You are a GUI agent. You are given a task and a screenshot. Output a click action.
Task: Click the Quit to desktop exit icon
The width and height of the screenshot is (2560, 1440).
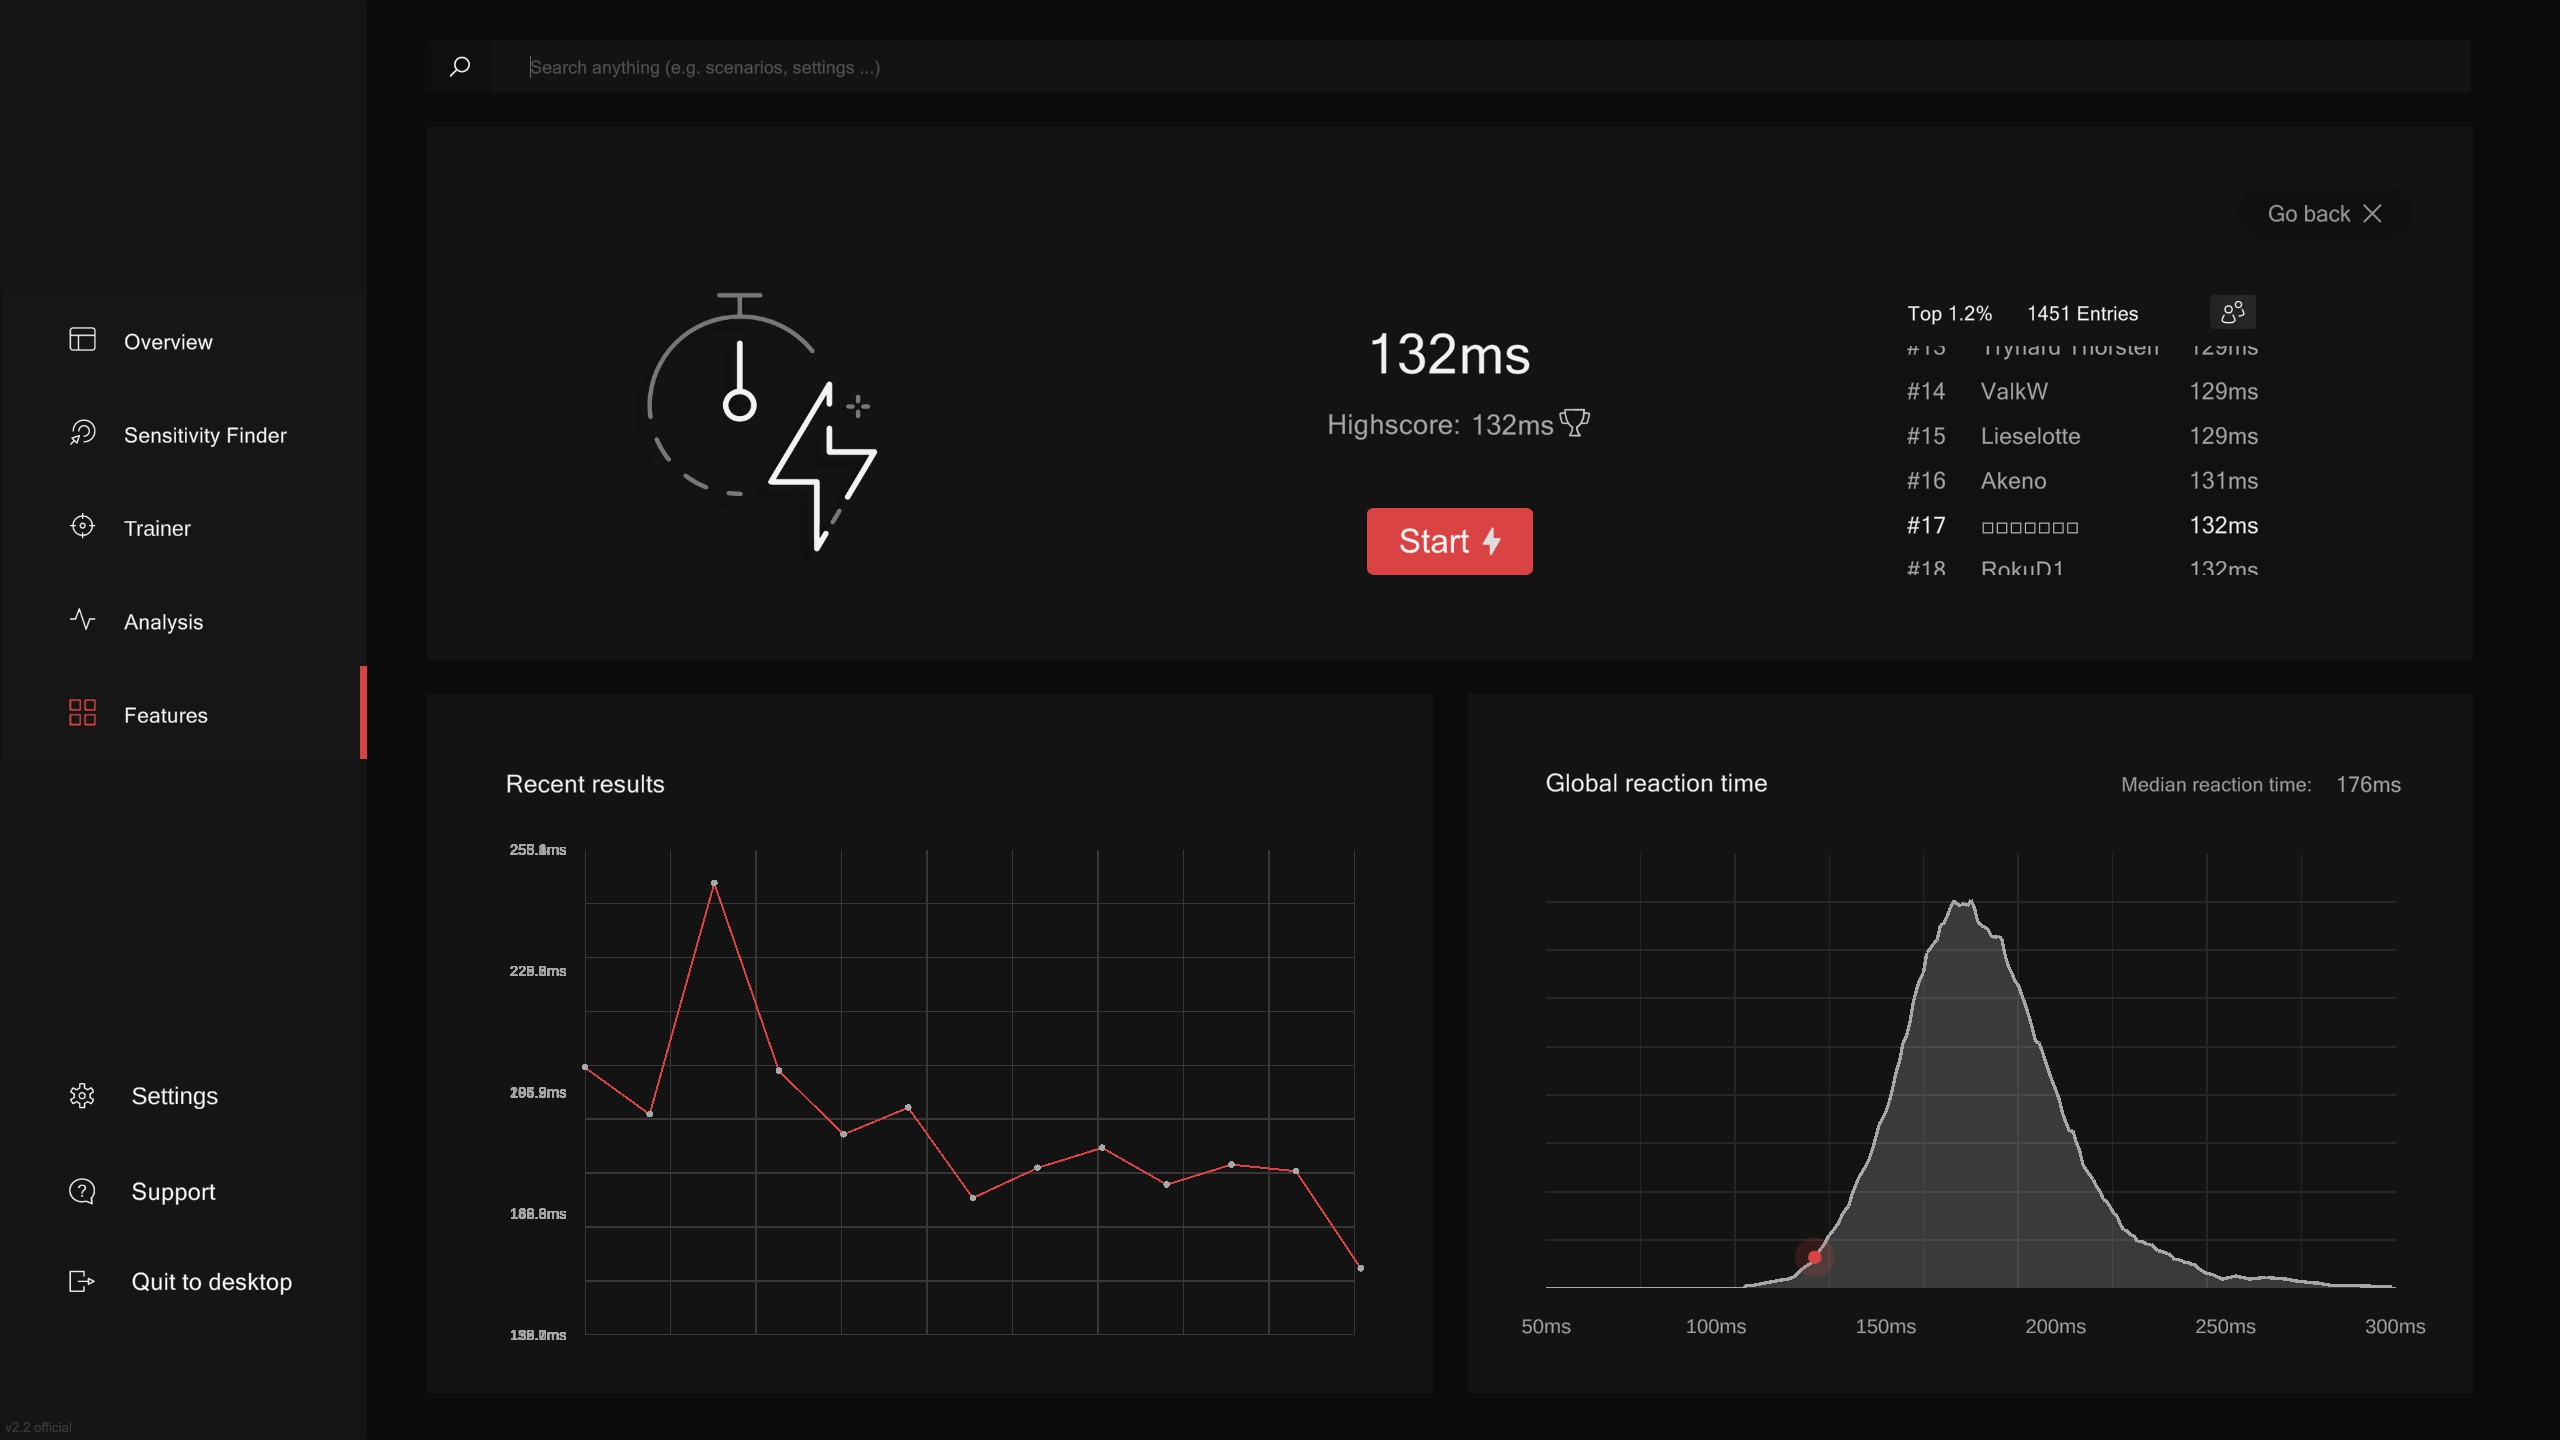point(82,1281)
